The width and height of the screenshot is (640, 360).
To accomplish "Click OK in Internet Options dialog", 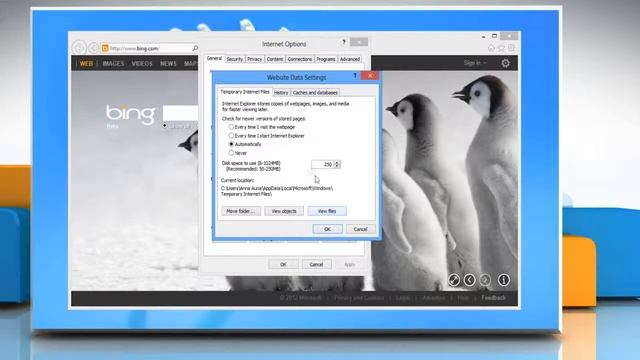I will pos(283,264).
